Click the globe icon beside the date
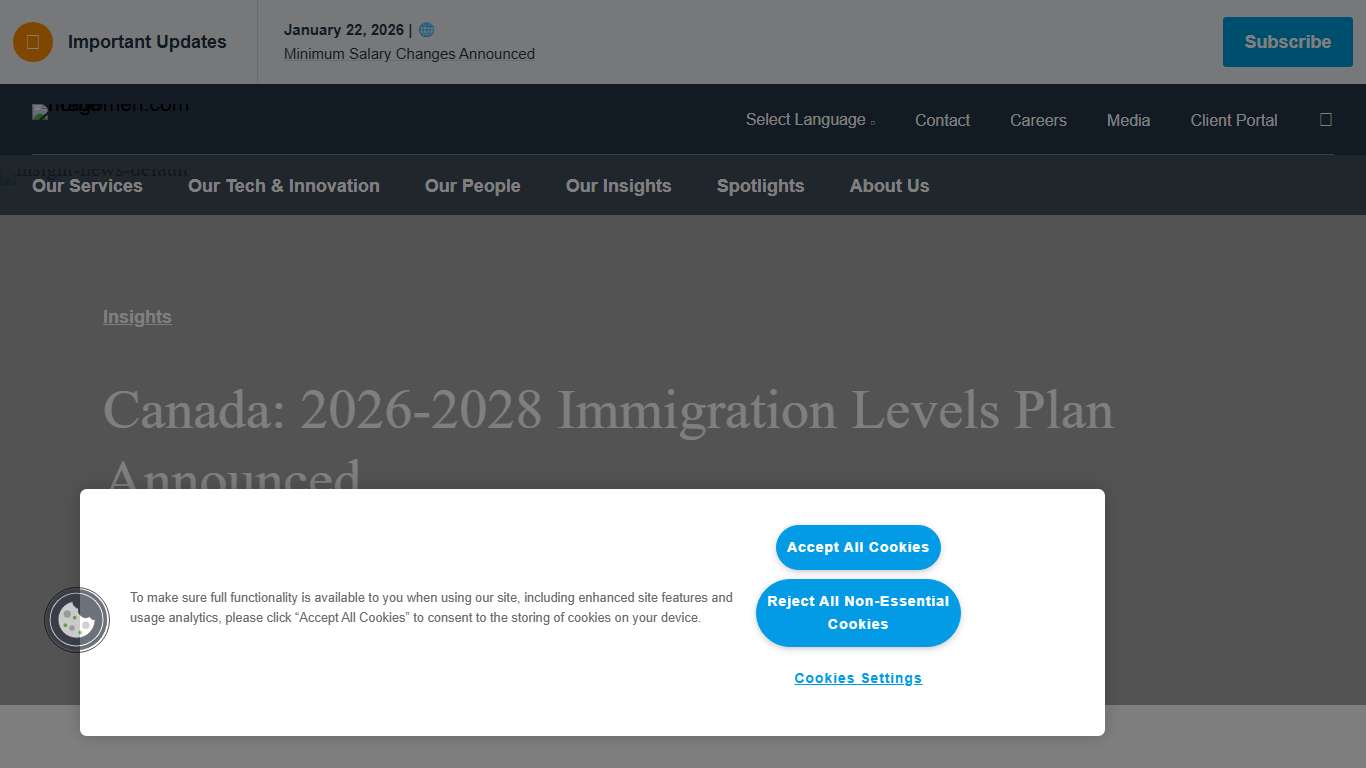The height and width of the screenshot is (768, 1366). click(427, 29)
